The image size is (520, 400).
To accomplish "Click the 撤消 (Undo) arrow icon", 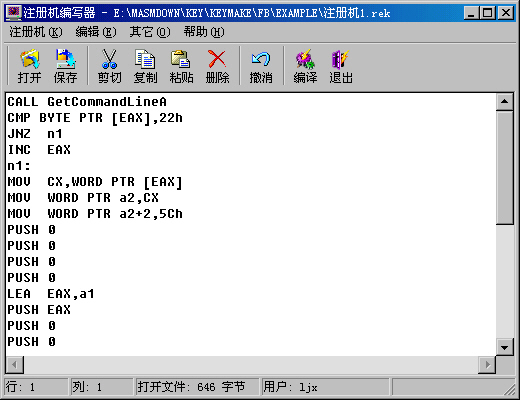I will pos(261,66).
